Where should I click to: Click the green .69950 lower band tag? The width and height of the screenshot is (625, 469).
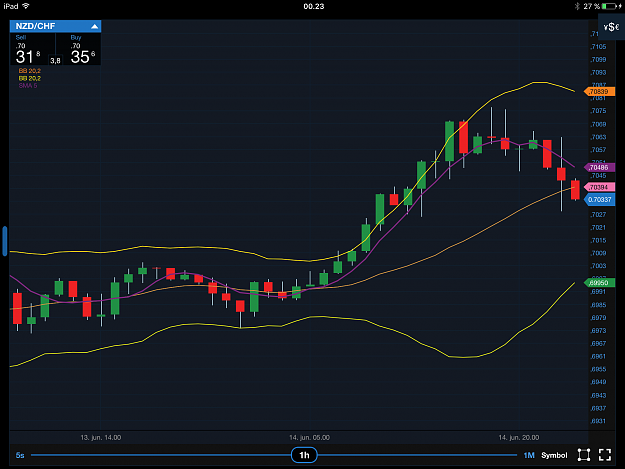point(599,283)
